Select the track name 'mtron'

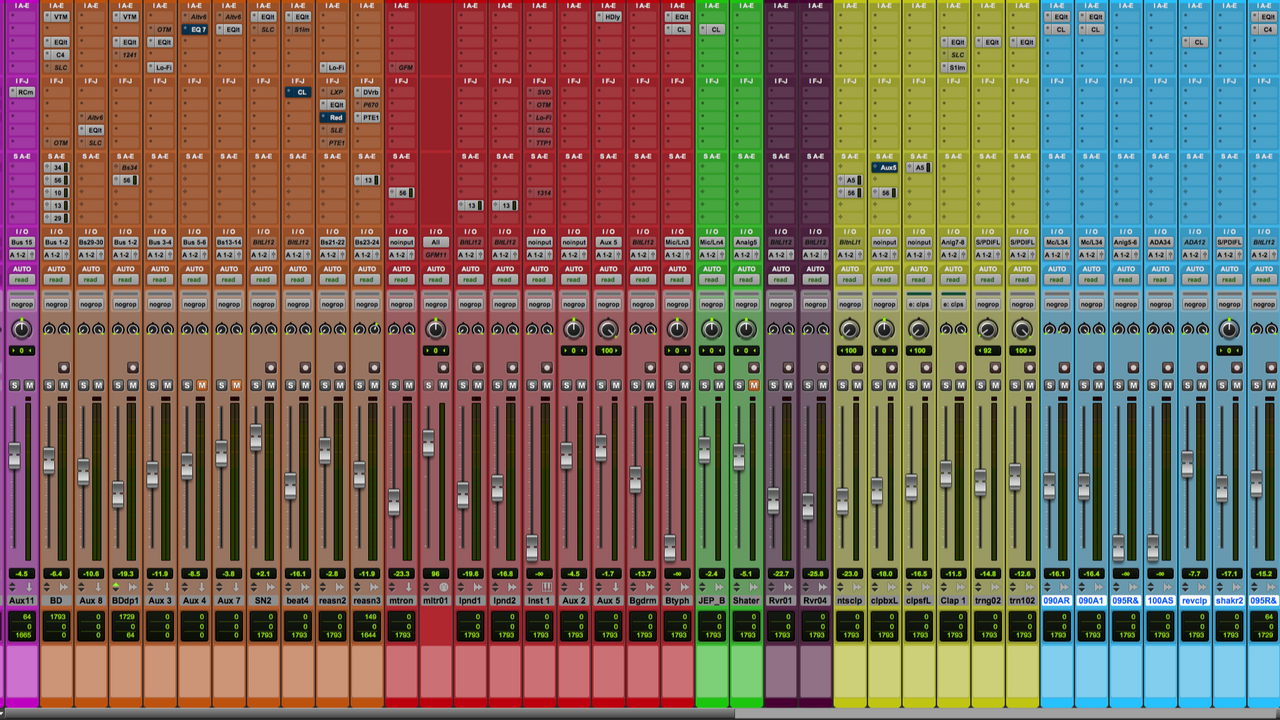(402, 601)
